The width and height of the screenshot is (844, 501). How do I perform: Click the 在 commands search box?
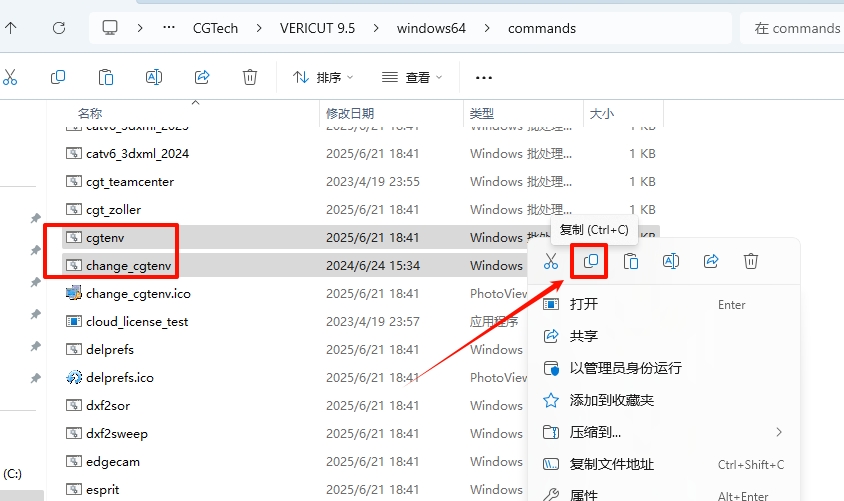[792, 28]
